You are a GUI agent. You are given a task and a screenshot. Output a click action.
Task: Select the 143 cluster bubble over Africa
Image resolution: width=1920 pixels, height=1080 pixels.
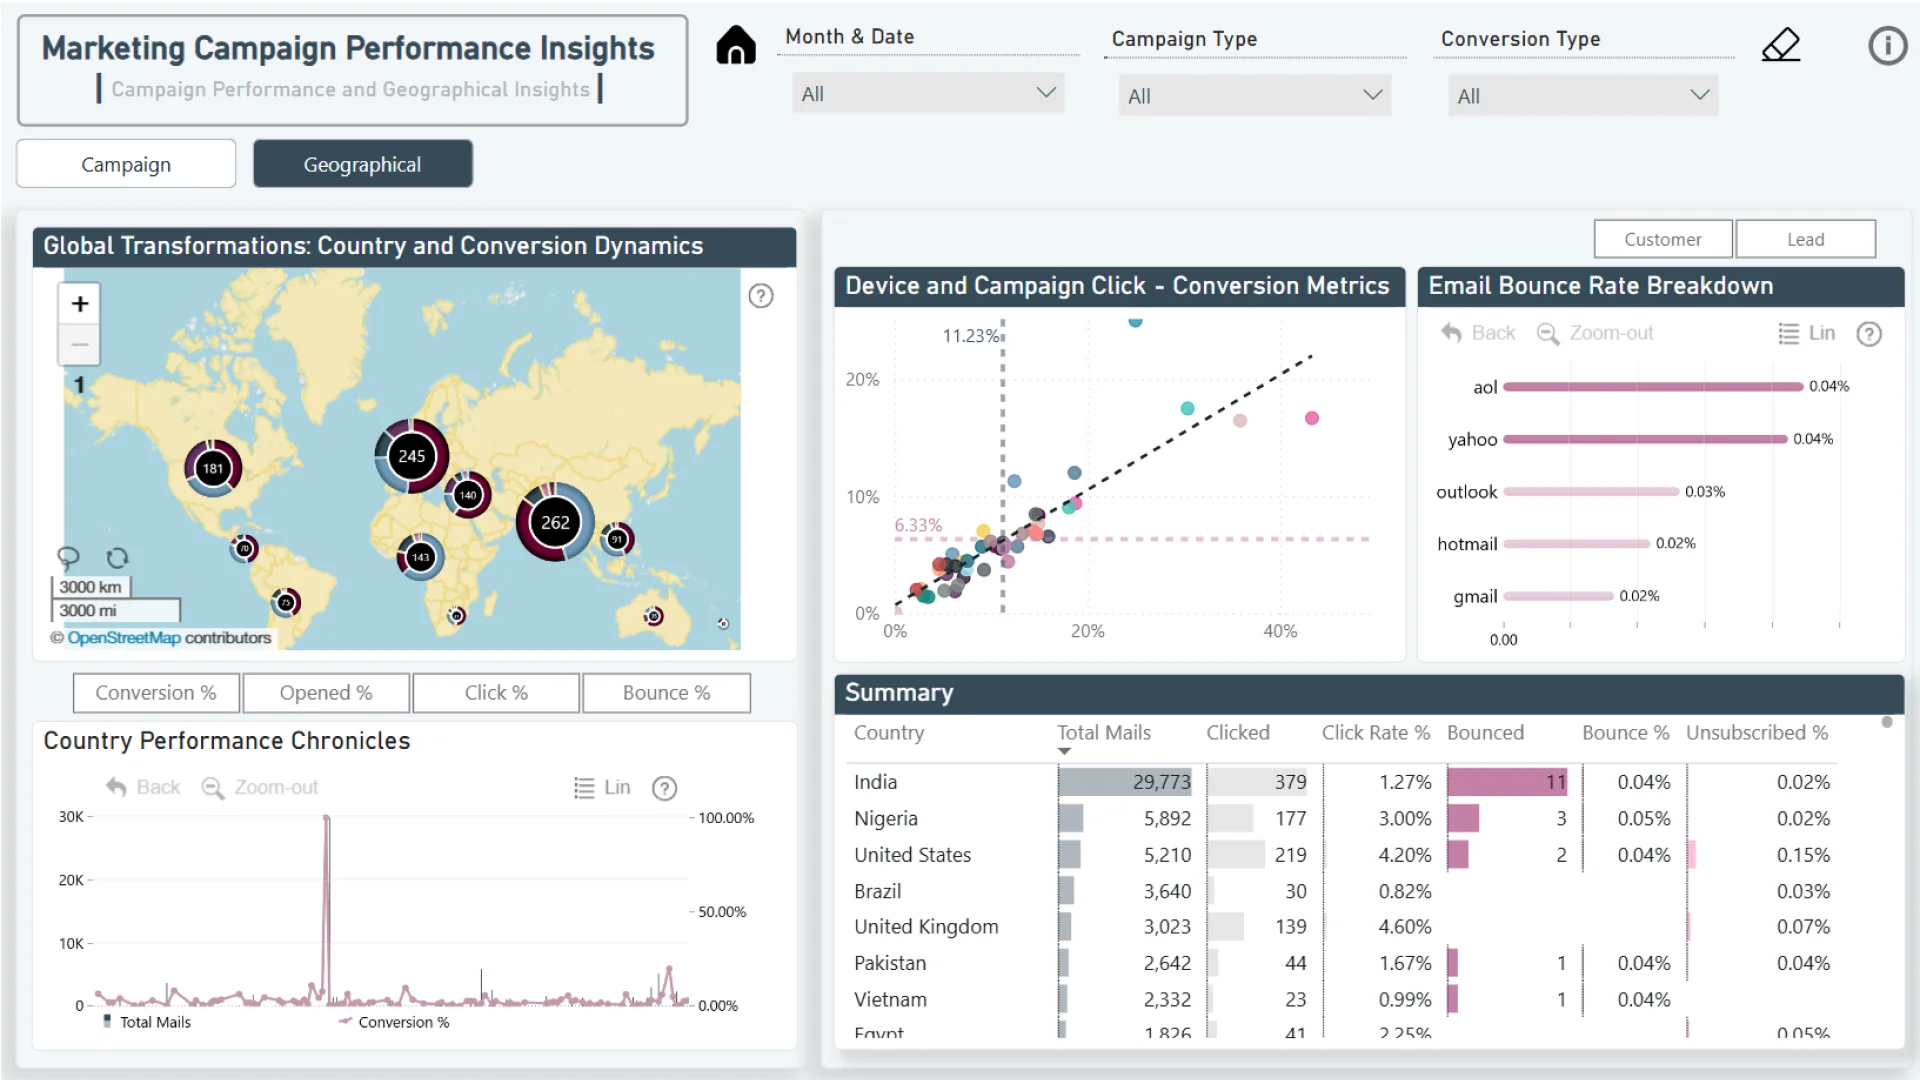pyautogui.click(x=421, y=557)
